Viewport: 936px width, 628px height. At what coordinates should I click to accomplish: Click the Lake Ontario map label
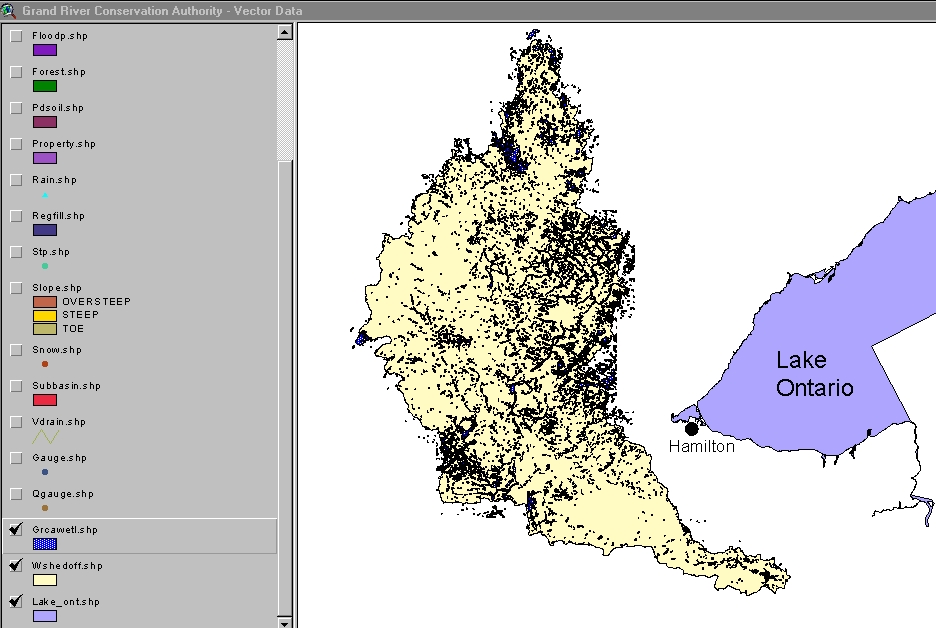[x=814, y=374]
